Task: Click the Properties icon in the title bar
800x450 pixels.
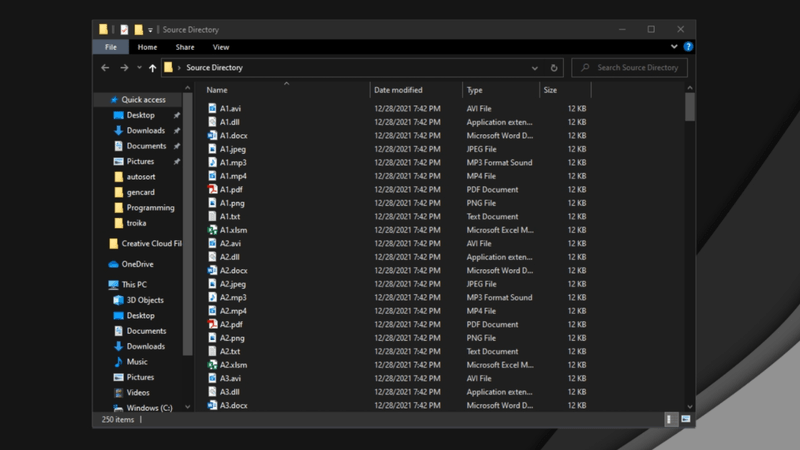Action: coord(124,30)
